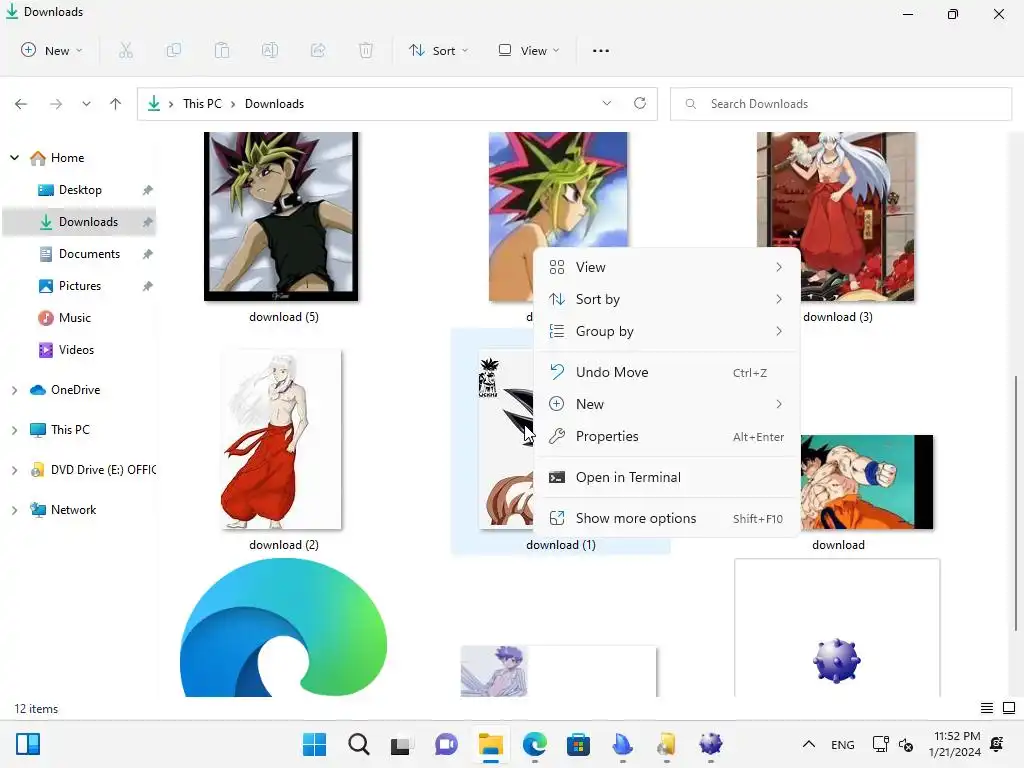Expand the Network tree node
This screenshot has height=768, width=1024.
coord(14,510)
